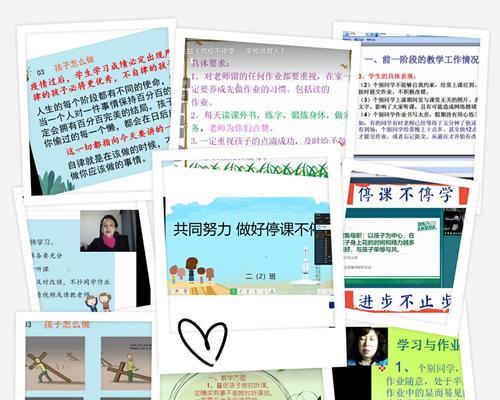The width and height of the screenshot is (500, 400).
Task: Click the 二(2)班 class label
Action: (260, 276)
